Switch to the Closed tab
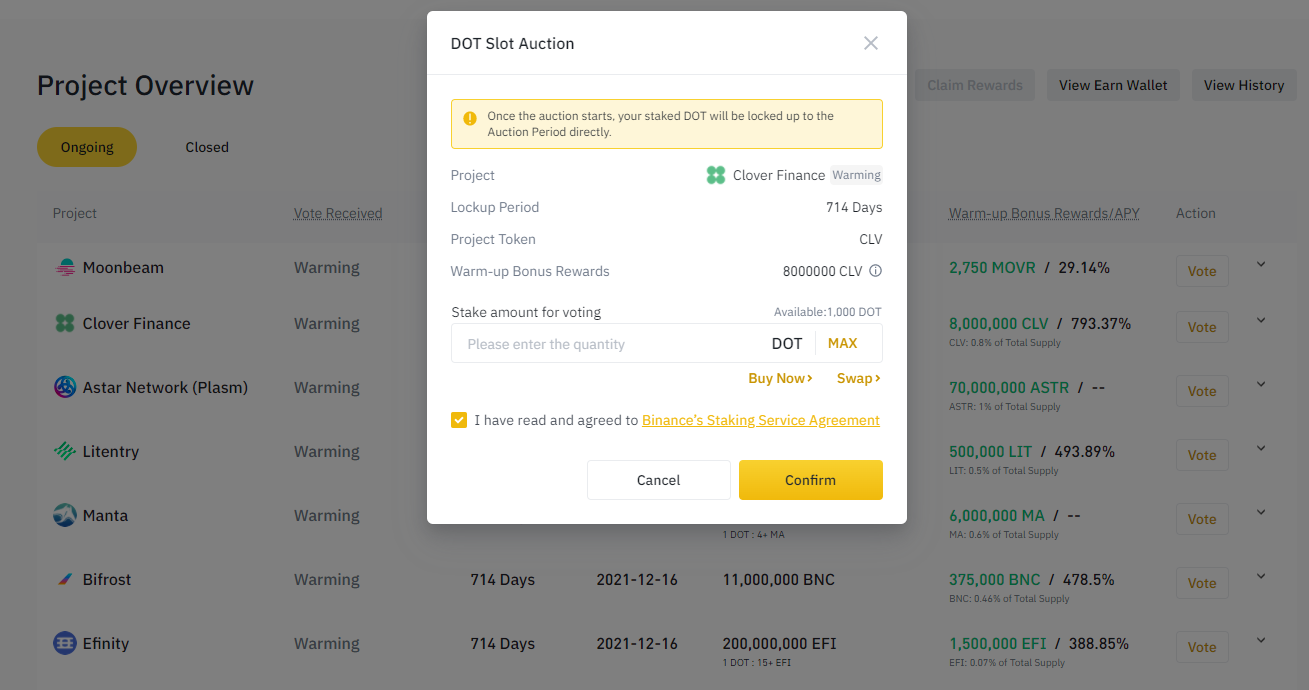The width and height of the screenshot is (1309, 690). tap(207, 147)
